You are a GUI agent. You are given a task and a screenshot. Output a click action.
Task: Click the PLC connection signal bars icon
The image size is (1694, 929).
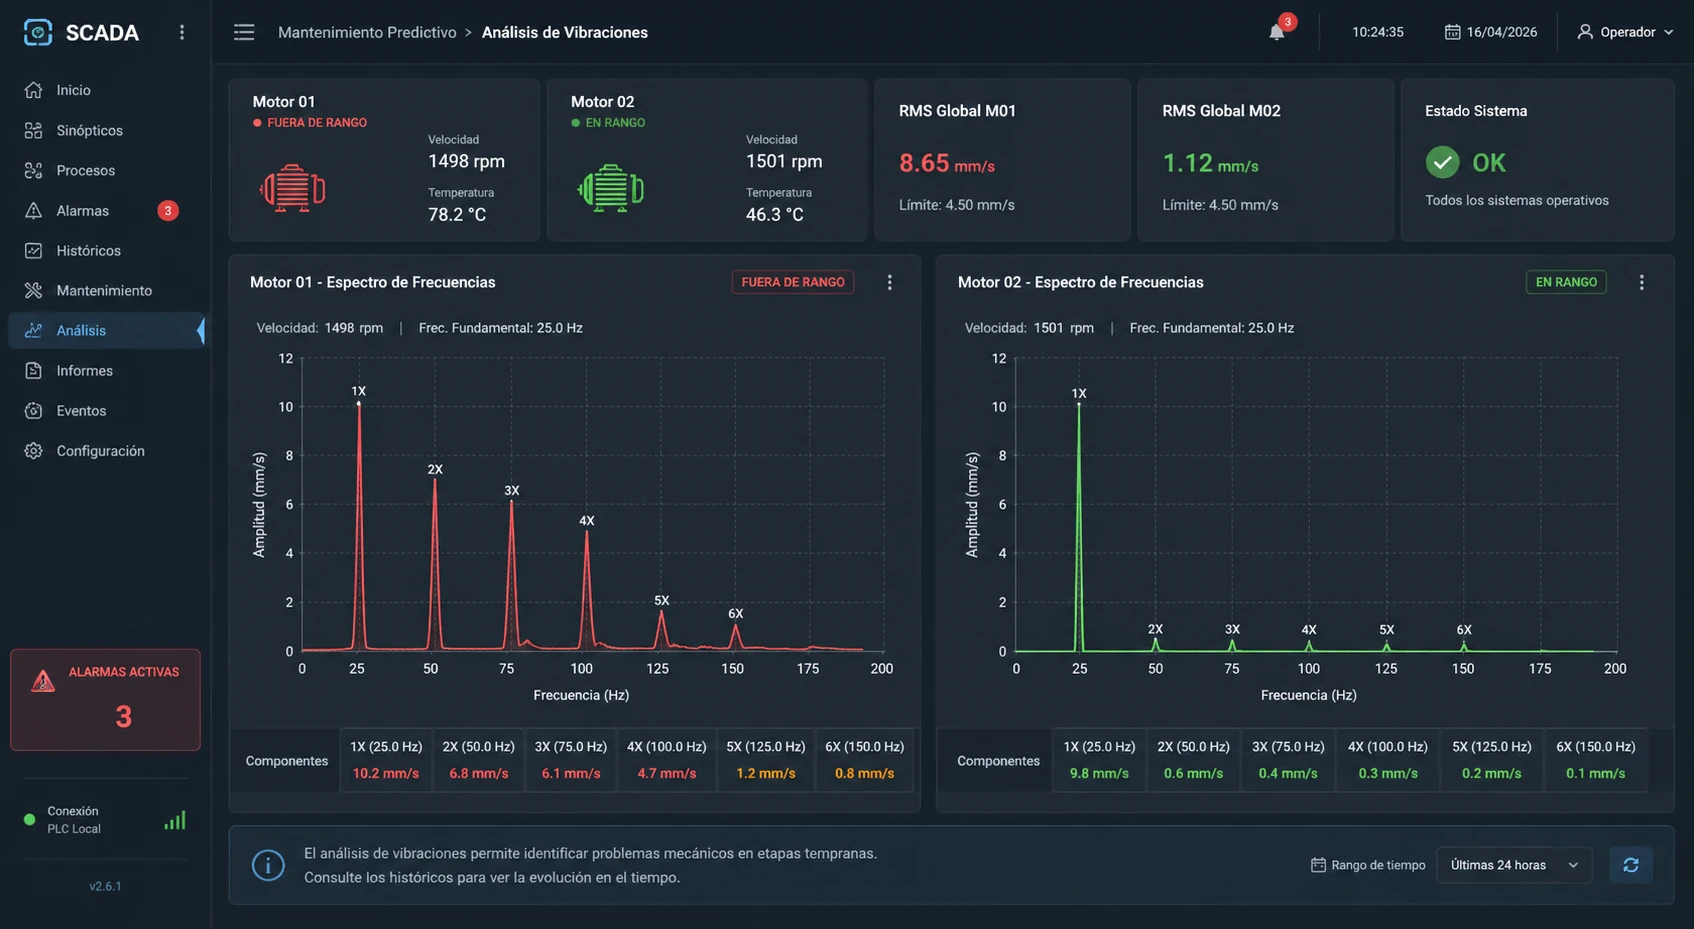(175, 820)
